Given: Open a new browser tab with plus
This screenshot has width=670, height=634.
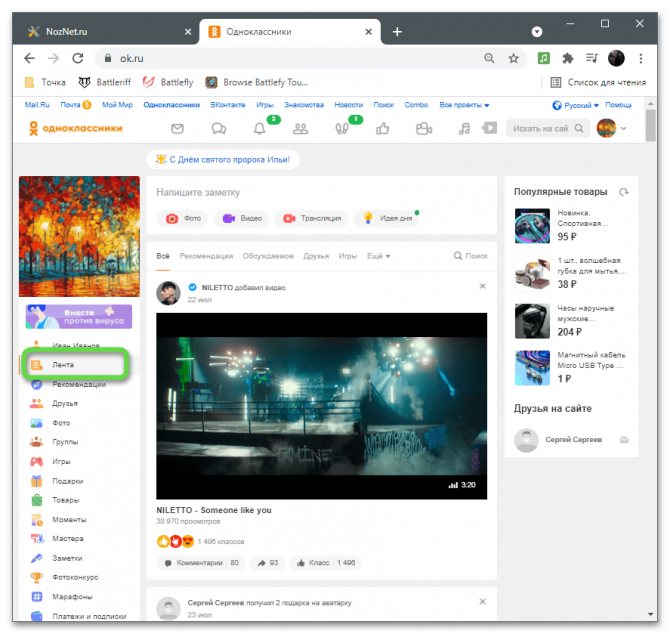Looking at the screenshot, I should tap(397, 32).
